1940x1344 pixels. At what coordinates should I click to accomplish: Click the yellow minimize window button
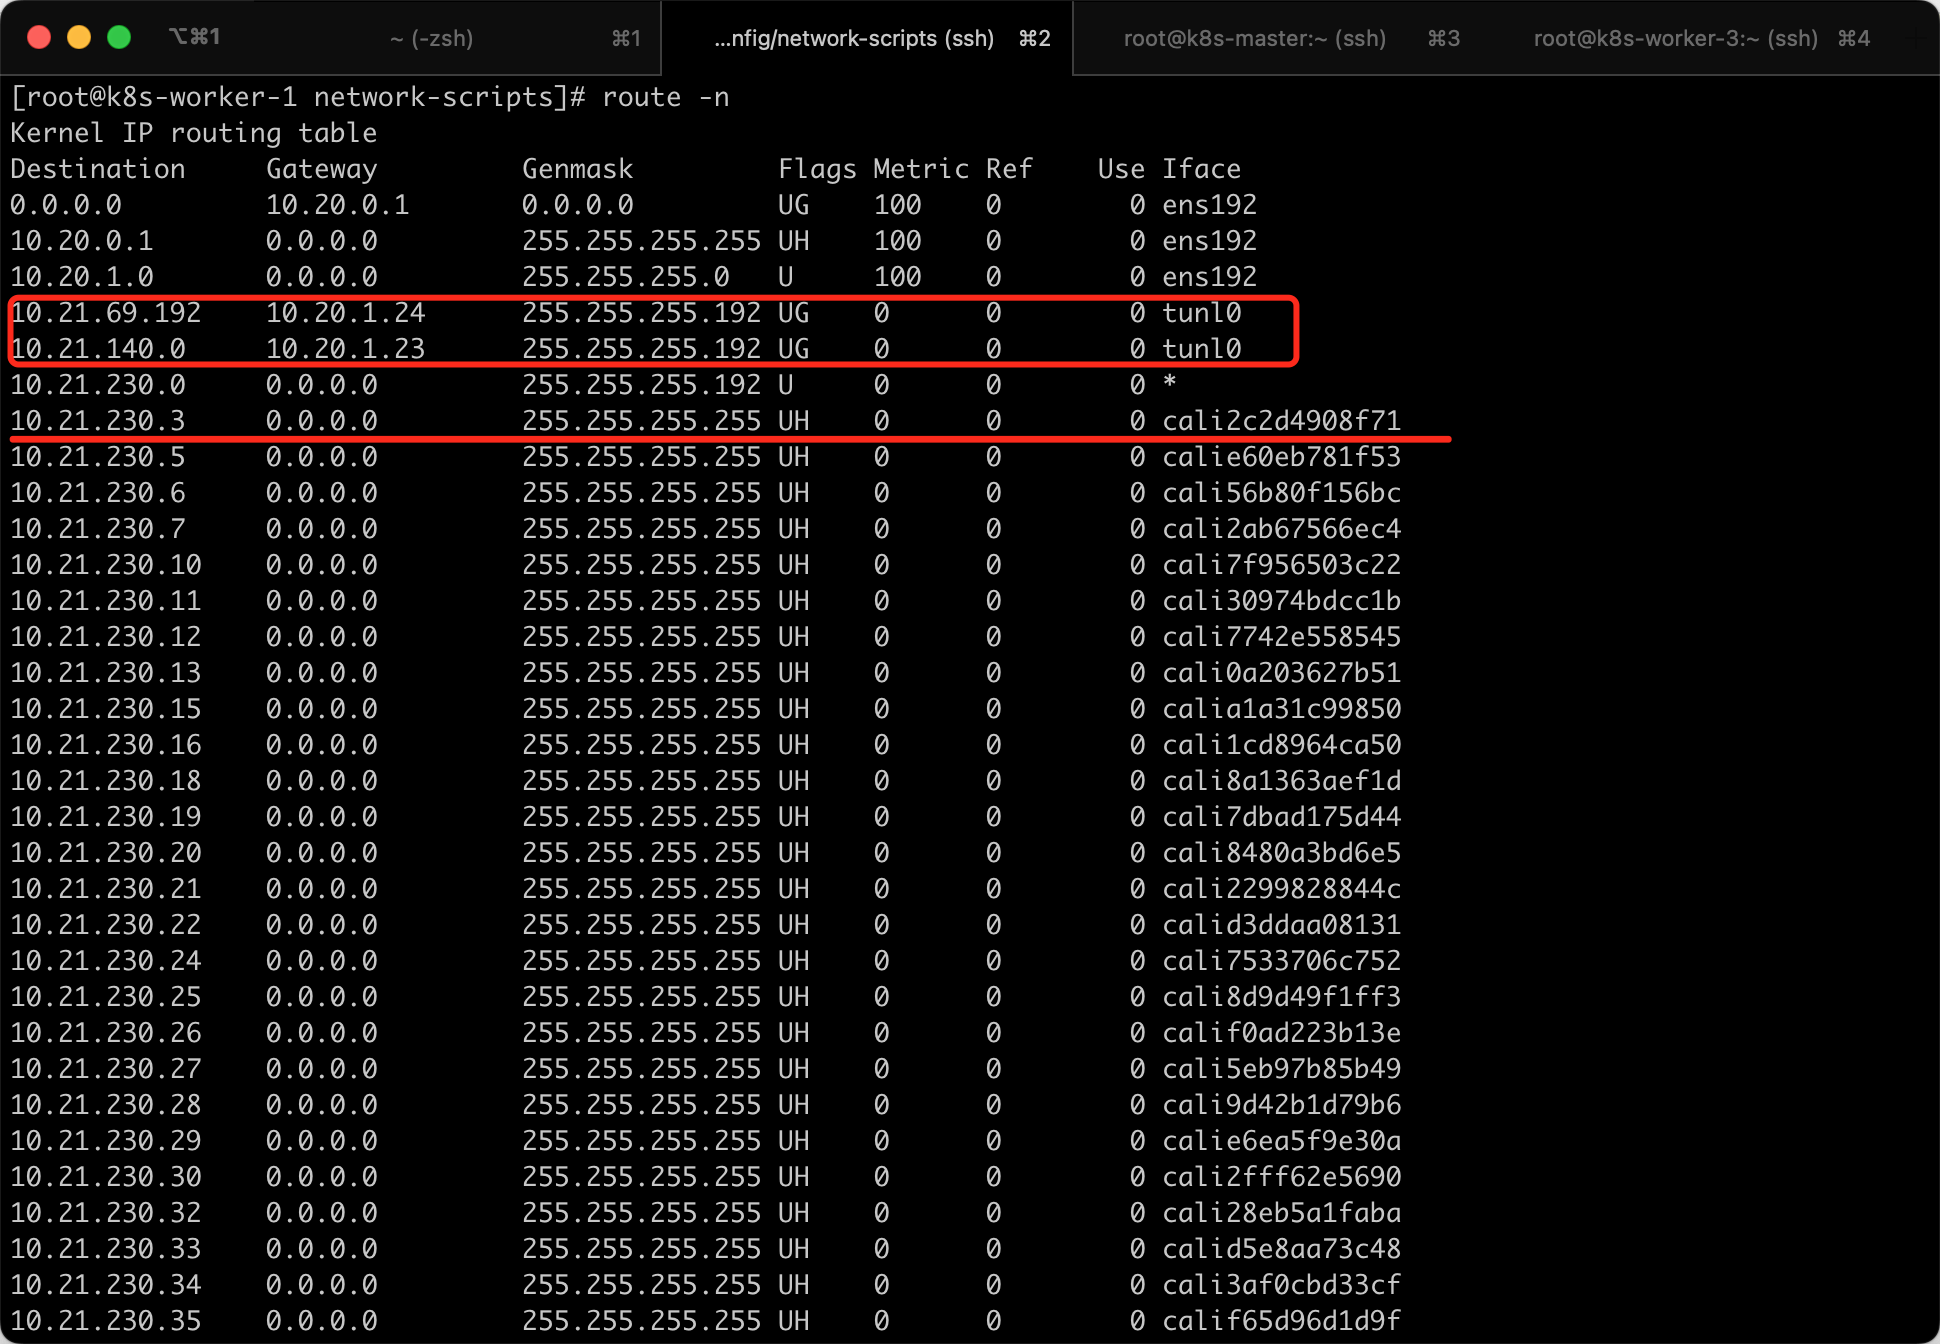coord(79,37)
